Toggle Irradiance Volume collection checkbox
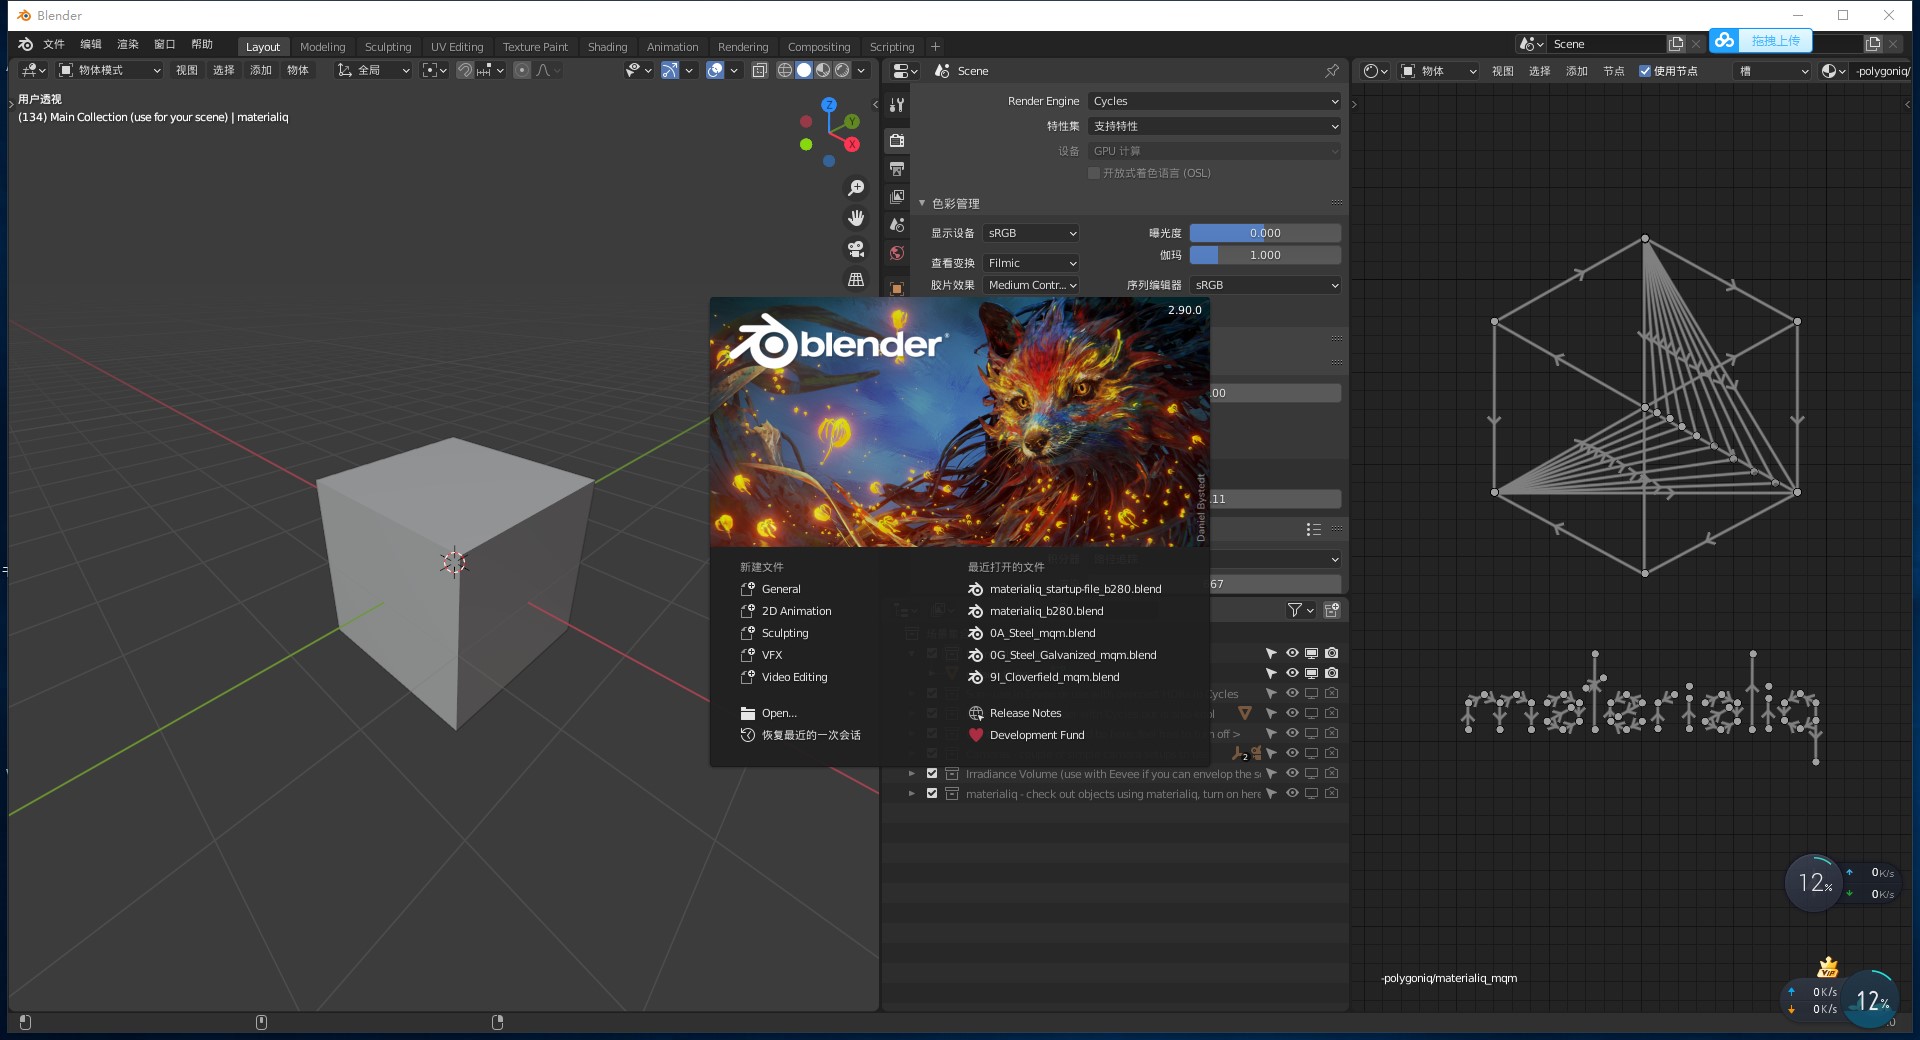 [932, 773]
